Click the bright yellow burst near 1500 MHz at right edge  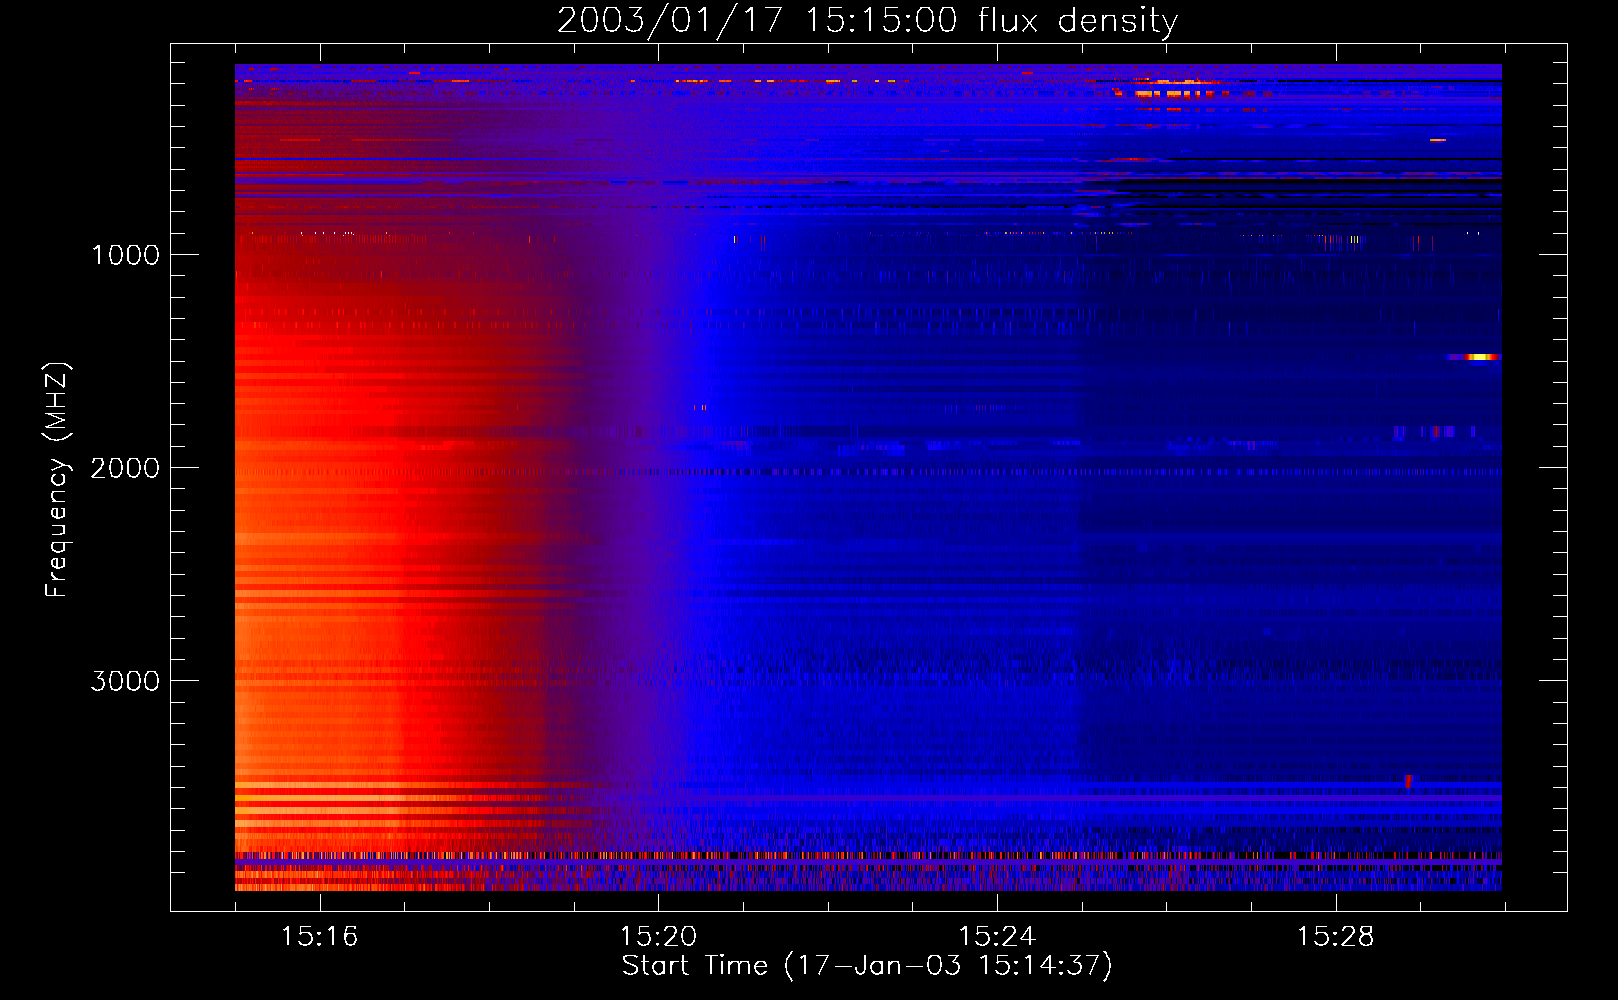coord(1475,357)
